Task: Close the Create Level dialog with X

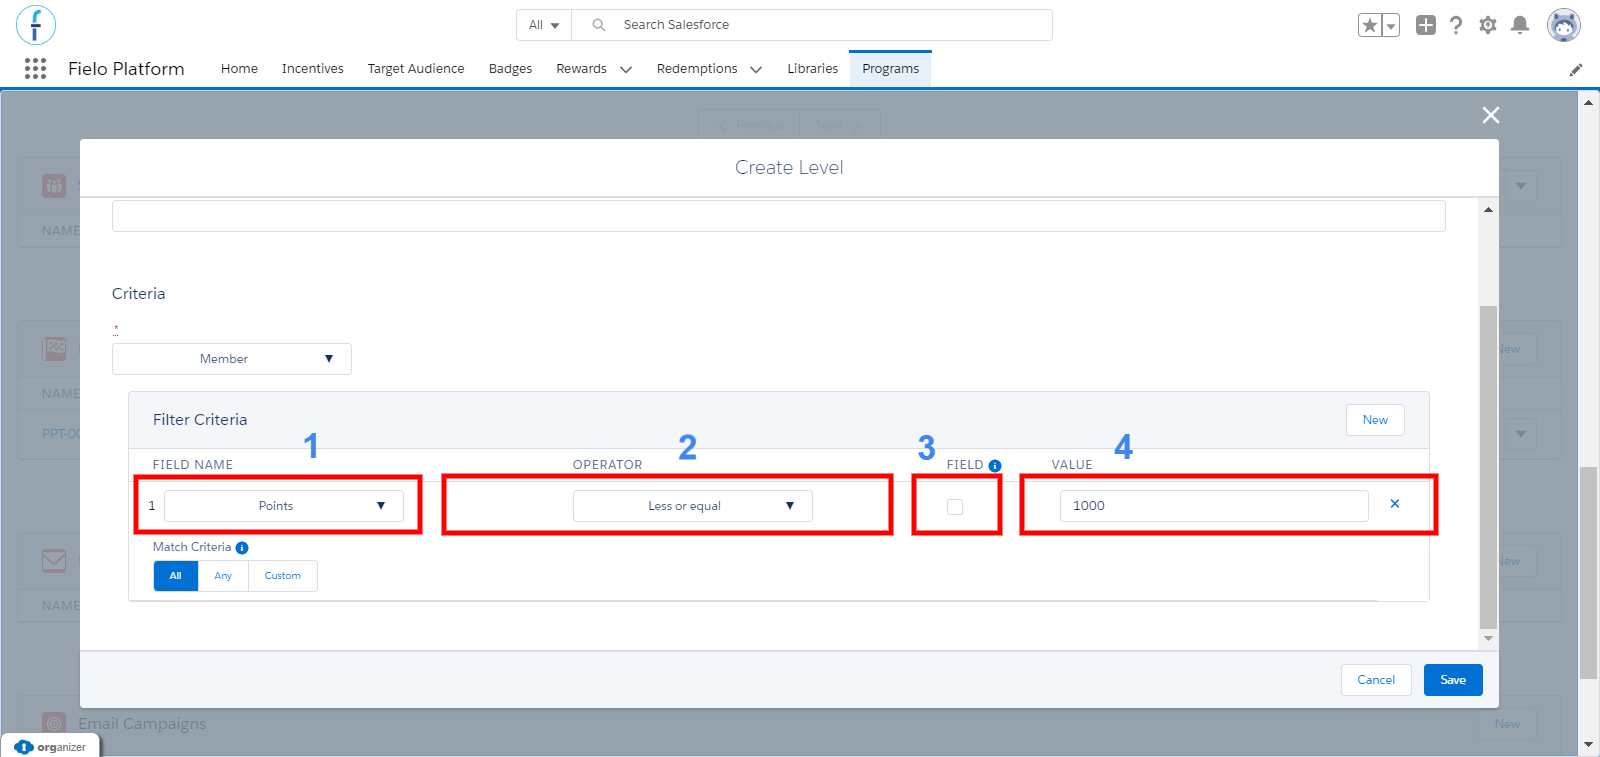Action: [x=1491, y=115]
